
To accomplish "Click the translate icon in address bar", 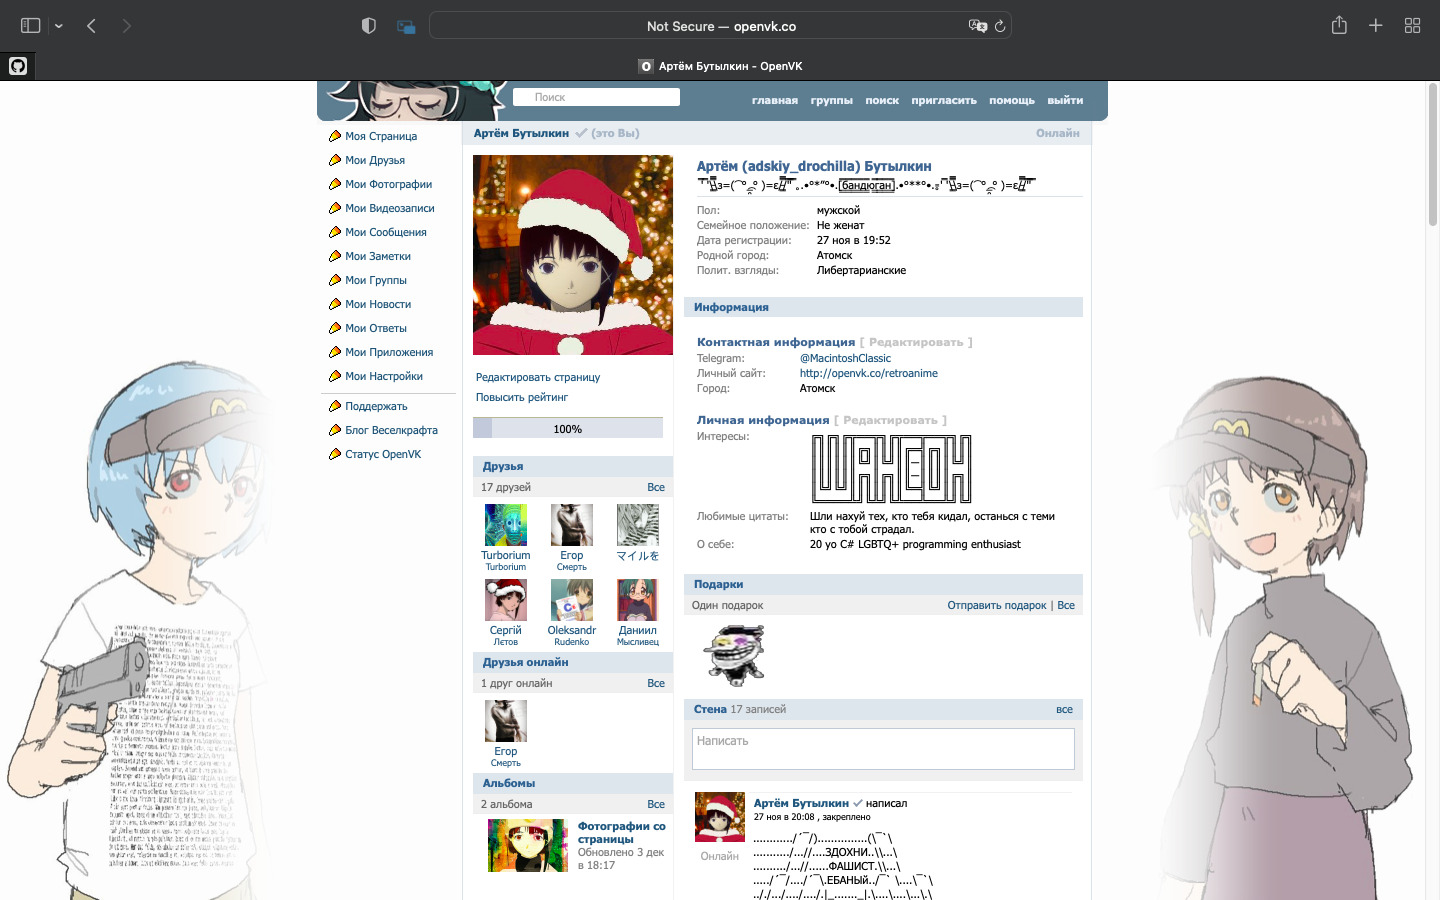I will 977,26.
